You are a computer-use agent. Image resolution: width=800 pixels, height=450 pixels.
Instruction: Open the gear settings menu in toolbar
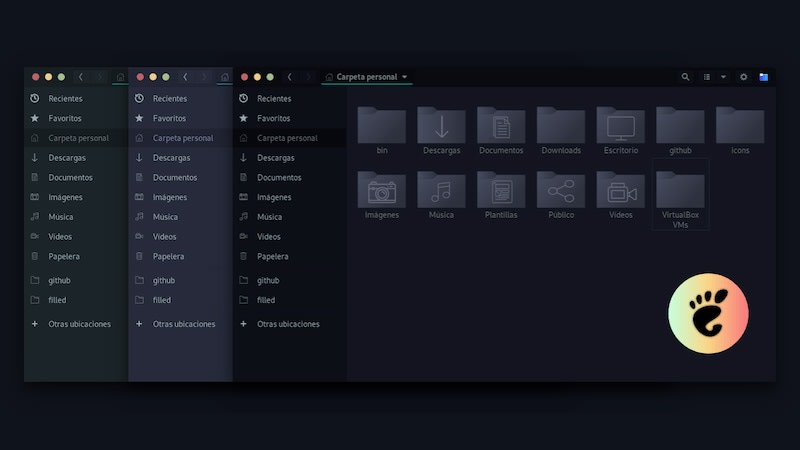(x=743, y=77)
